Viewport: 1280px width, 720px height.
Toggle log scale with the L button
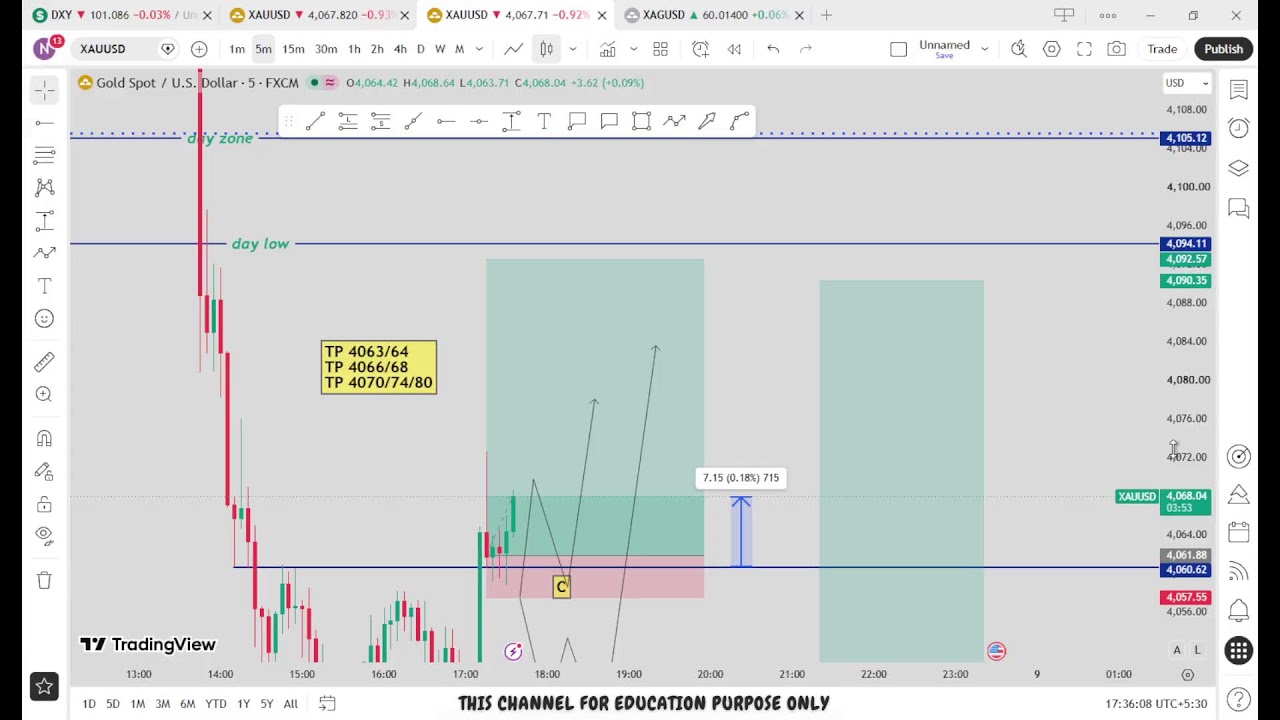[x=1197, y=651]
